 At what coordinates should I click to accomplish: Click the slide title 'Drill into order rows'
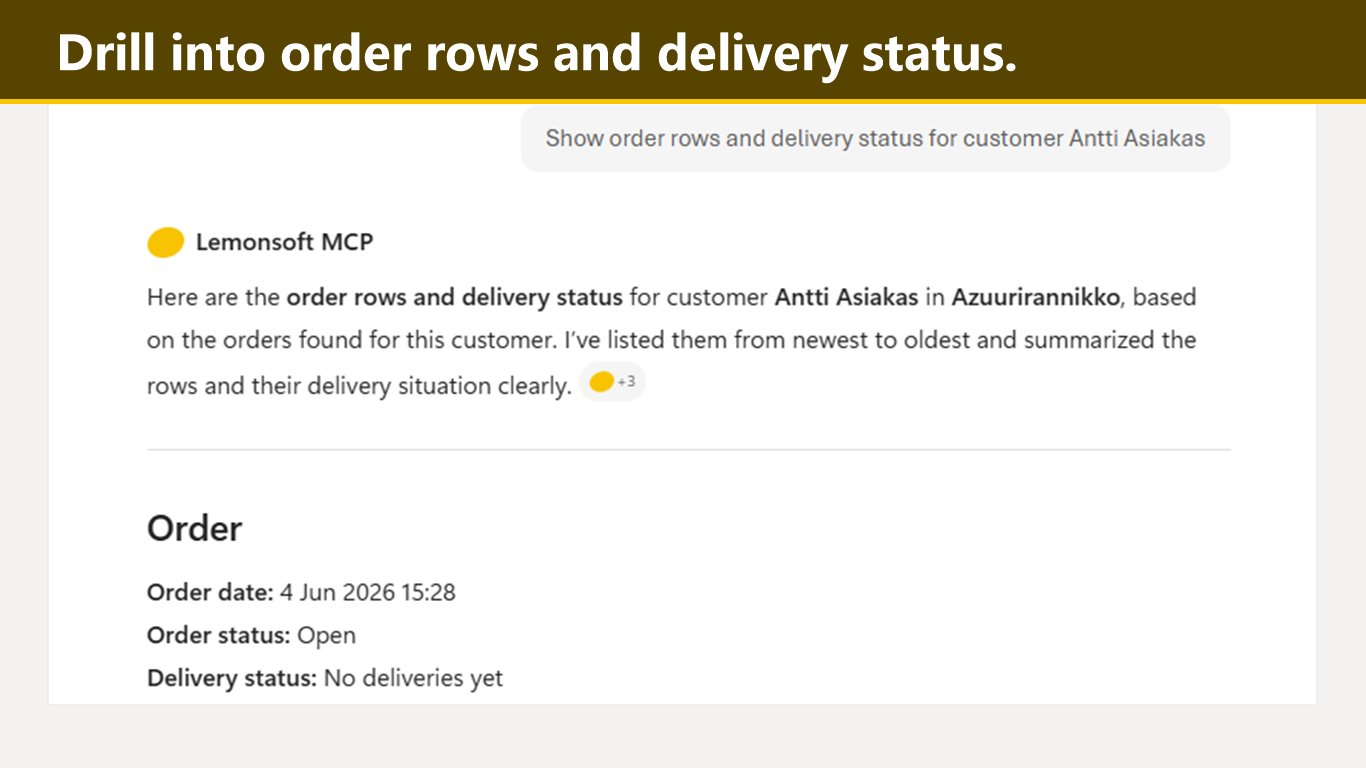[536, 52]
